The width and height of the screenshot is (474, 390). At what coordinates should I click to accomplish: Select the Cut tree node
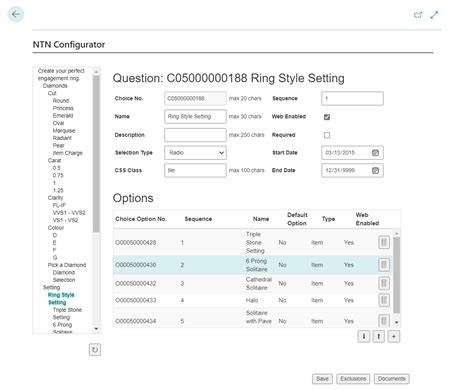[52, 93]
